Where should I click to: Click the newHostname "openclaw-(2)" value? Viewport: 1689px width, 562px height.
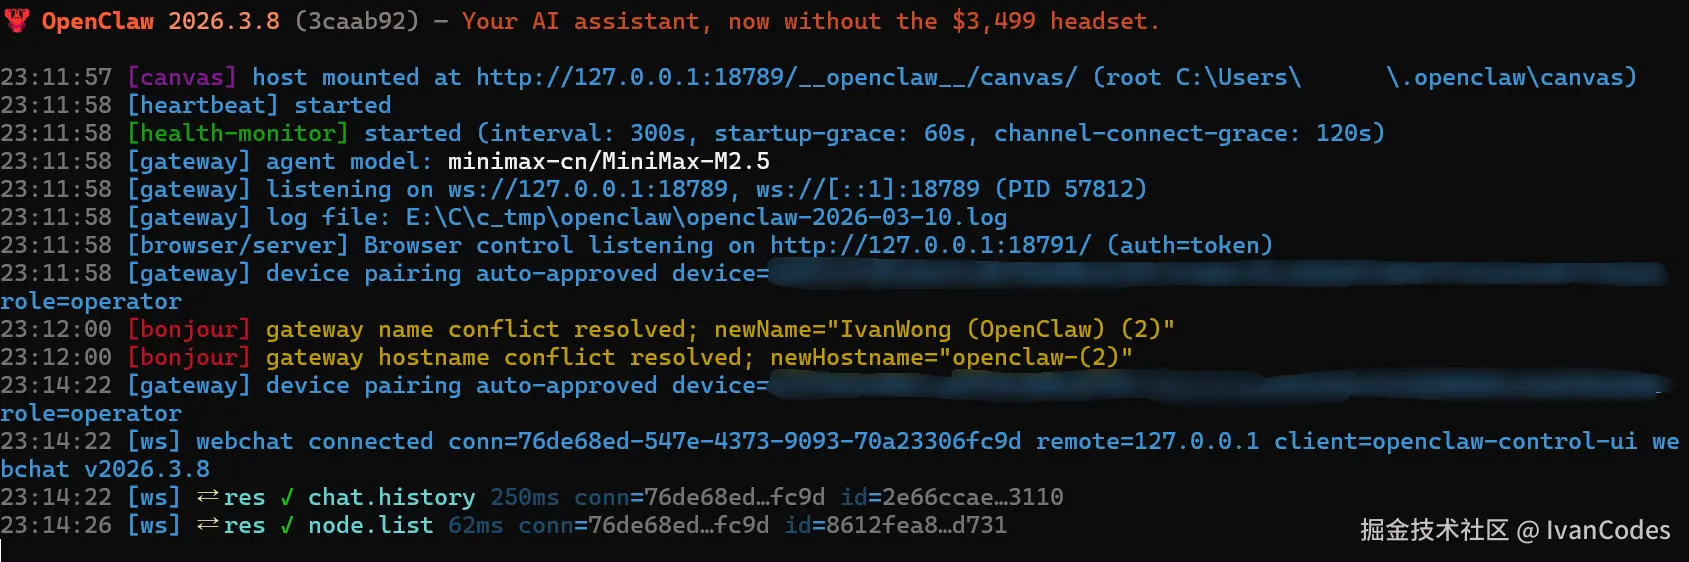[1041, 357]
